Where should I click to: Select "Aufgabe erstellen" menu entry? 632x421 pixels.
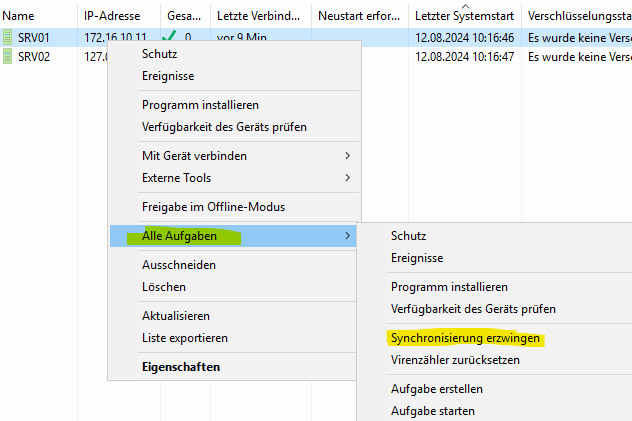point(437,389)
